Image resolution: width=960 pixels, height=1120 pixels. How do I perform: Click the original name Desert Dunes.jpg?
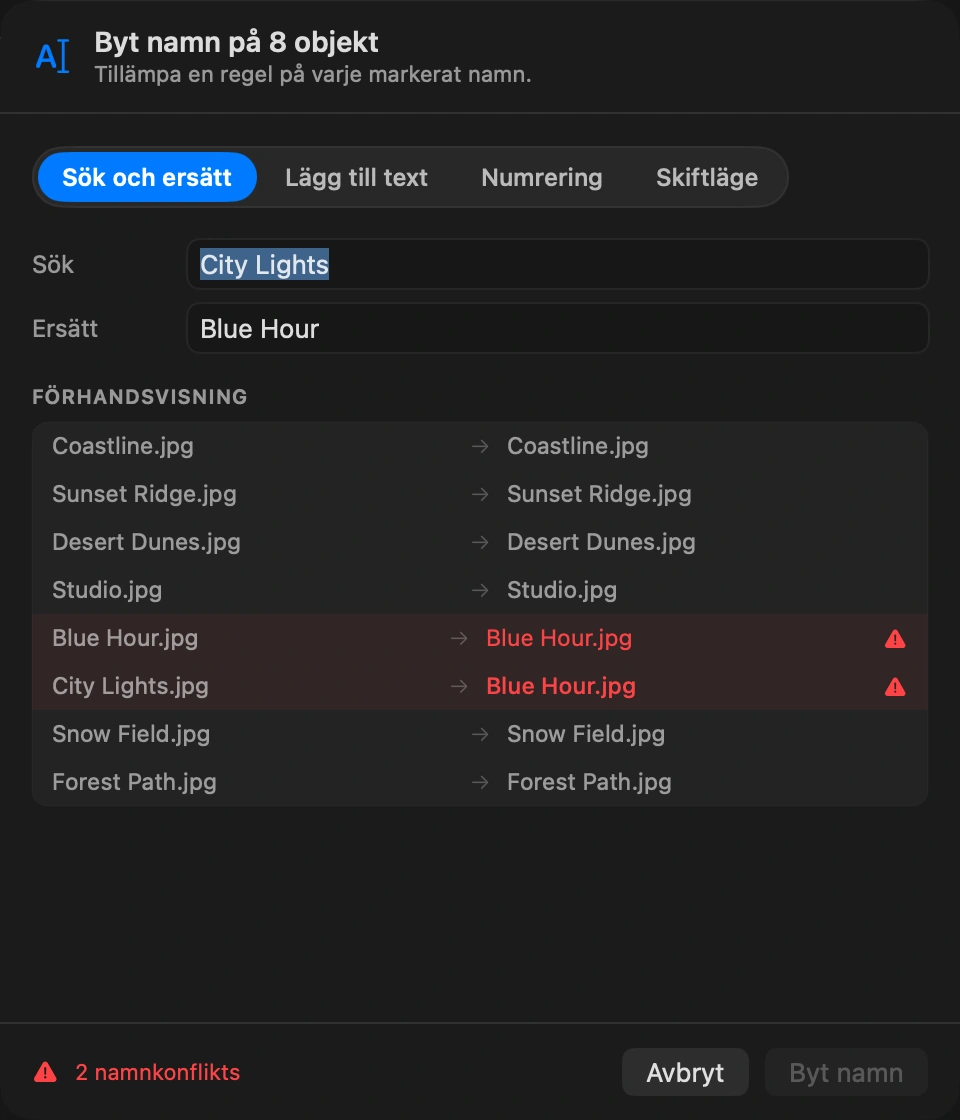click(x=146, y=542)
